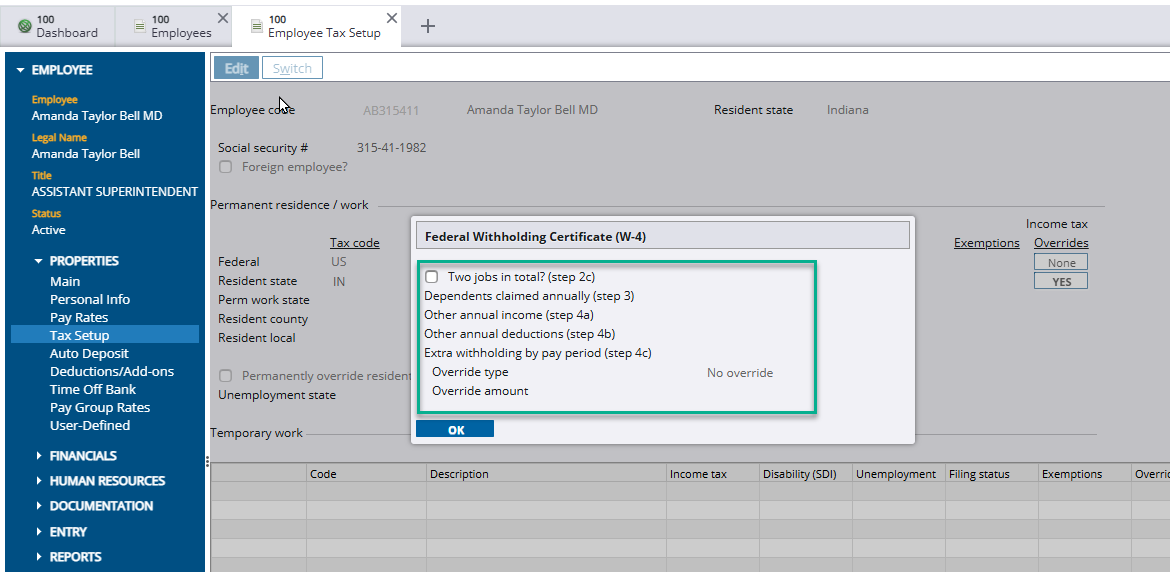Expand the ENTRY section
Viewport: 1170px width, 572px height.
(39, 532)
